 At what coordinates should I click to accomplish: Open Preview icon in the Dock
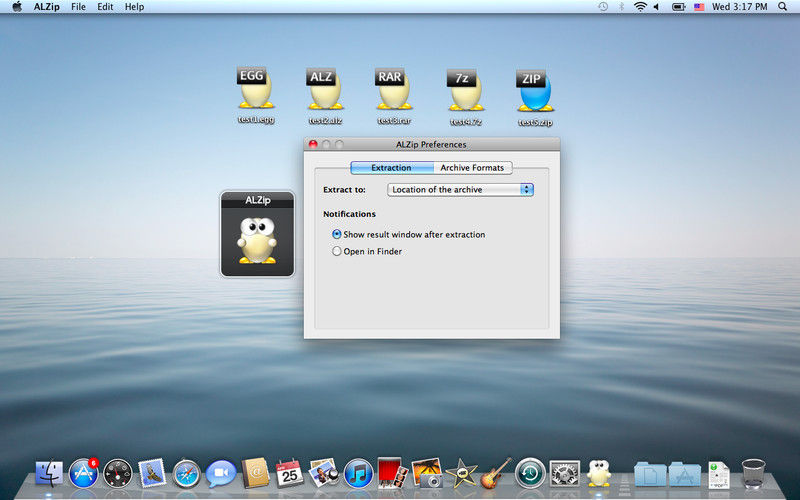[324, 472]
